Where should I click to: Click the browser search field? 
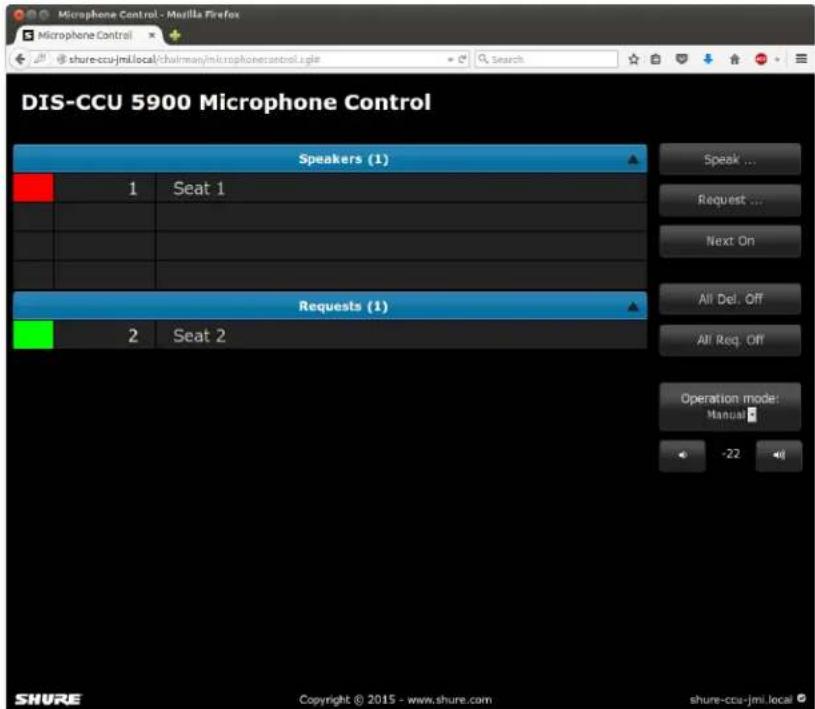tap(546, 59)
